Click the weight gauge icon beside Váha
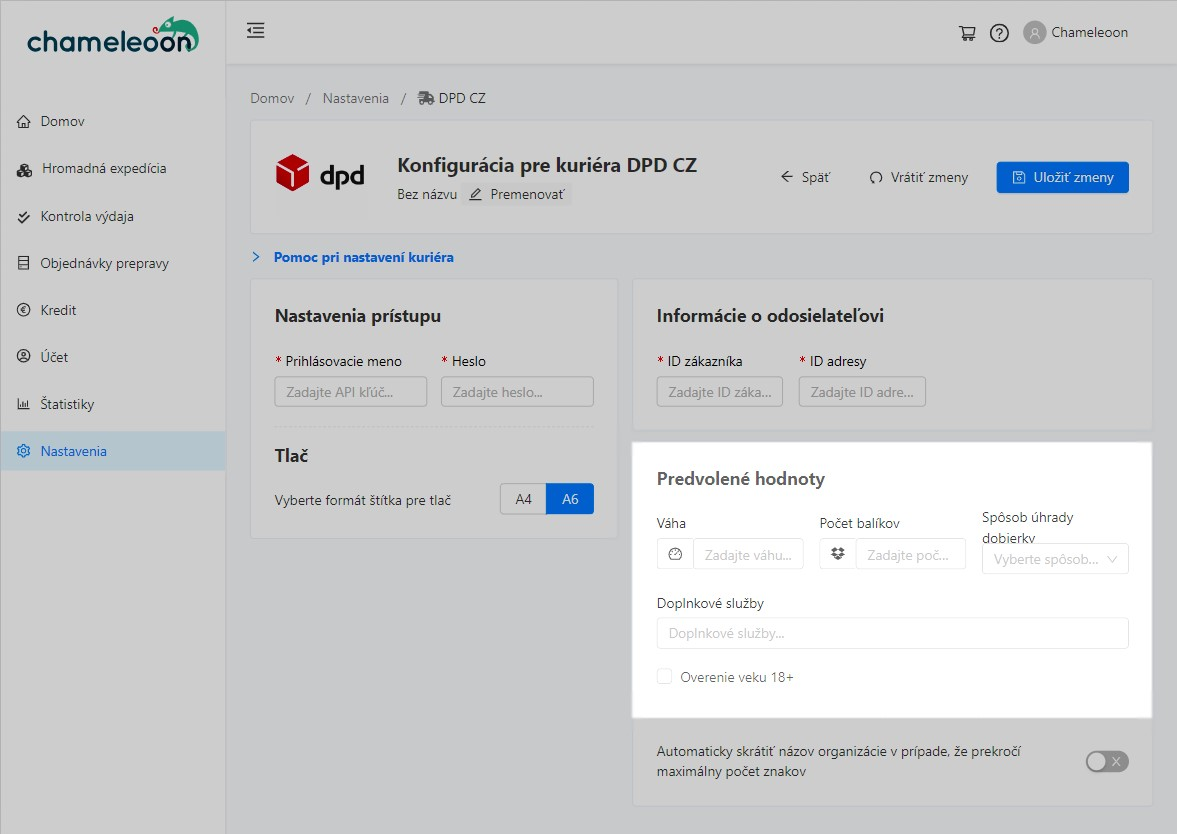The image size is (1177, 834). pos(675,554)
